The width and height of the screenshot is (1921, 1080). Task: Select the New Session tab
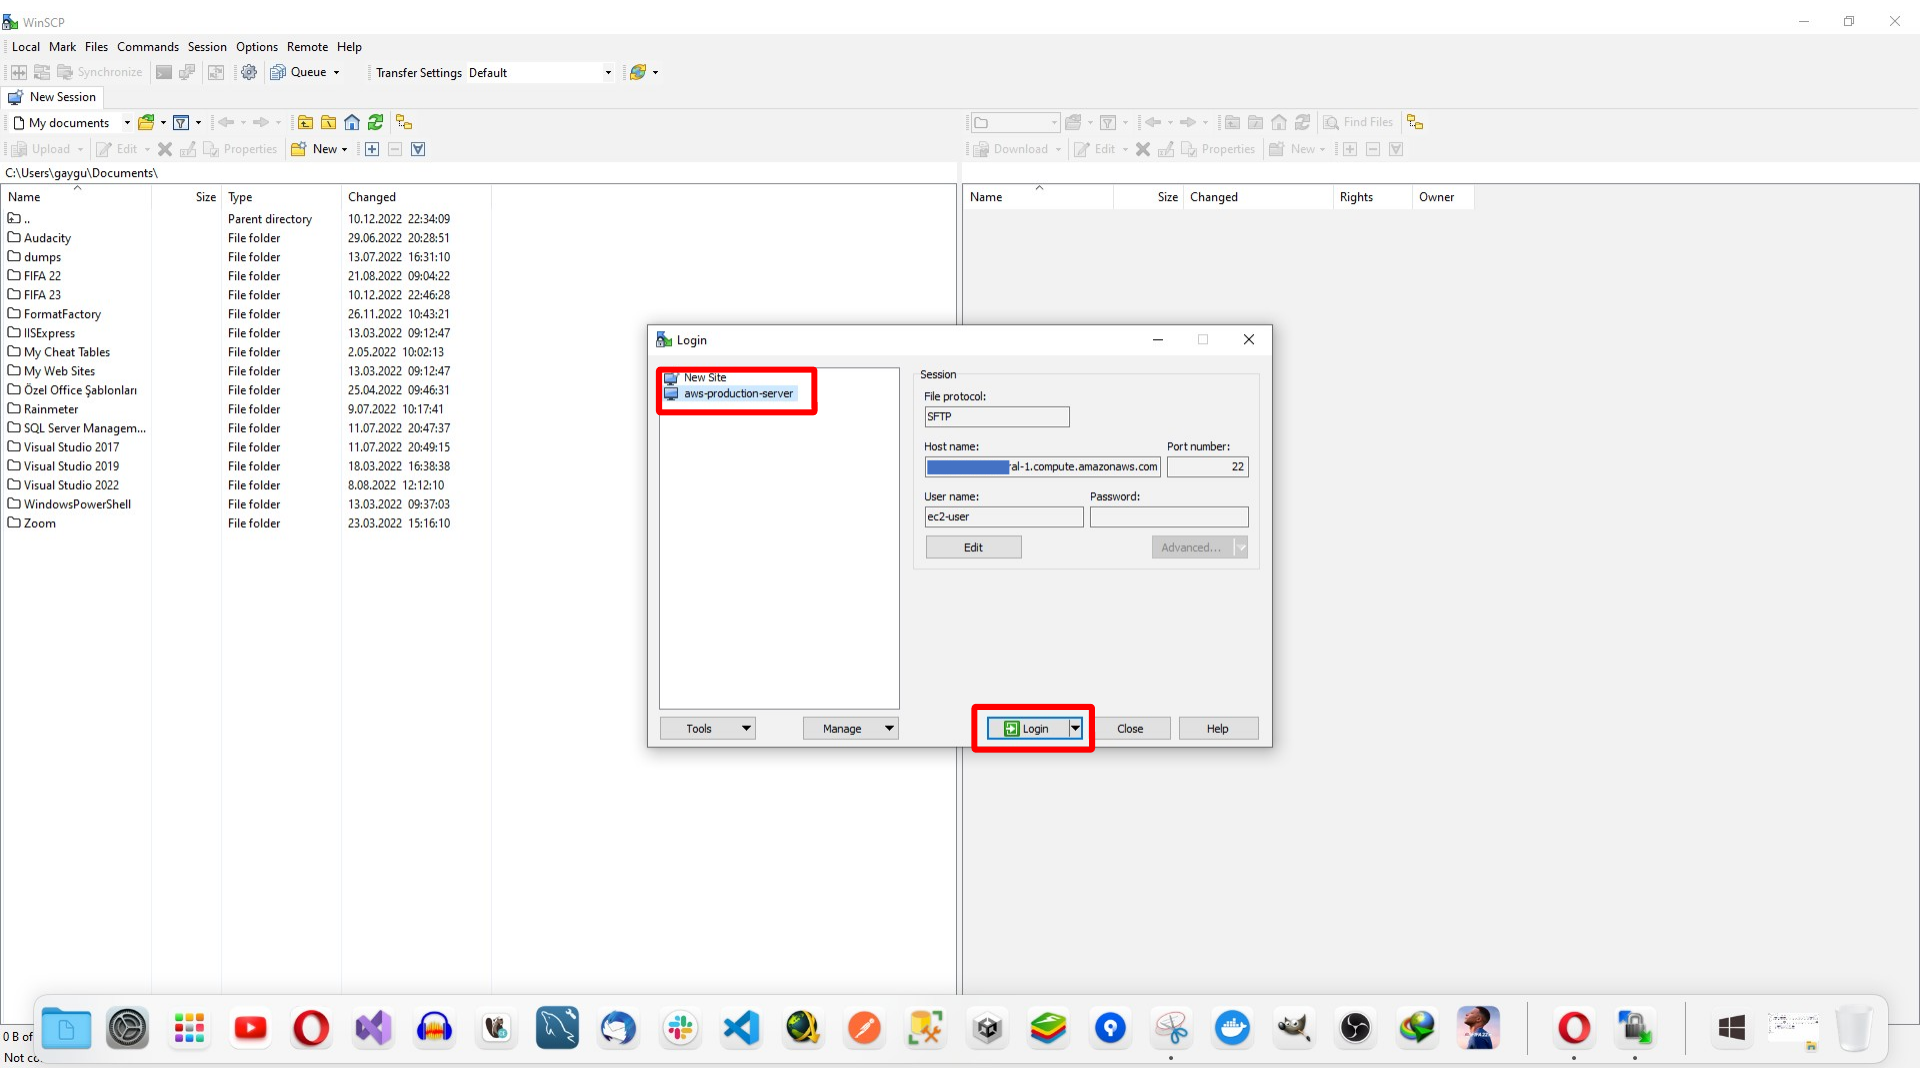click(x=52, y=97)
